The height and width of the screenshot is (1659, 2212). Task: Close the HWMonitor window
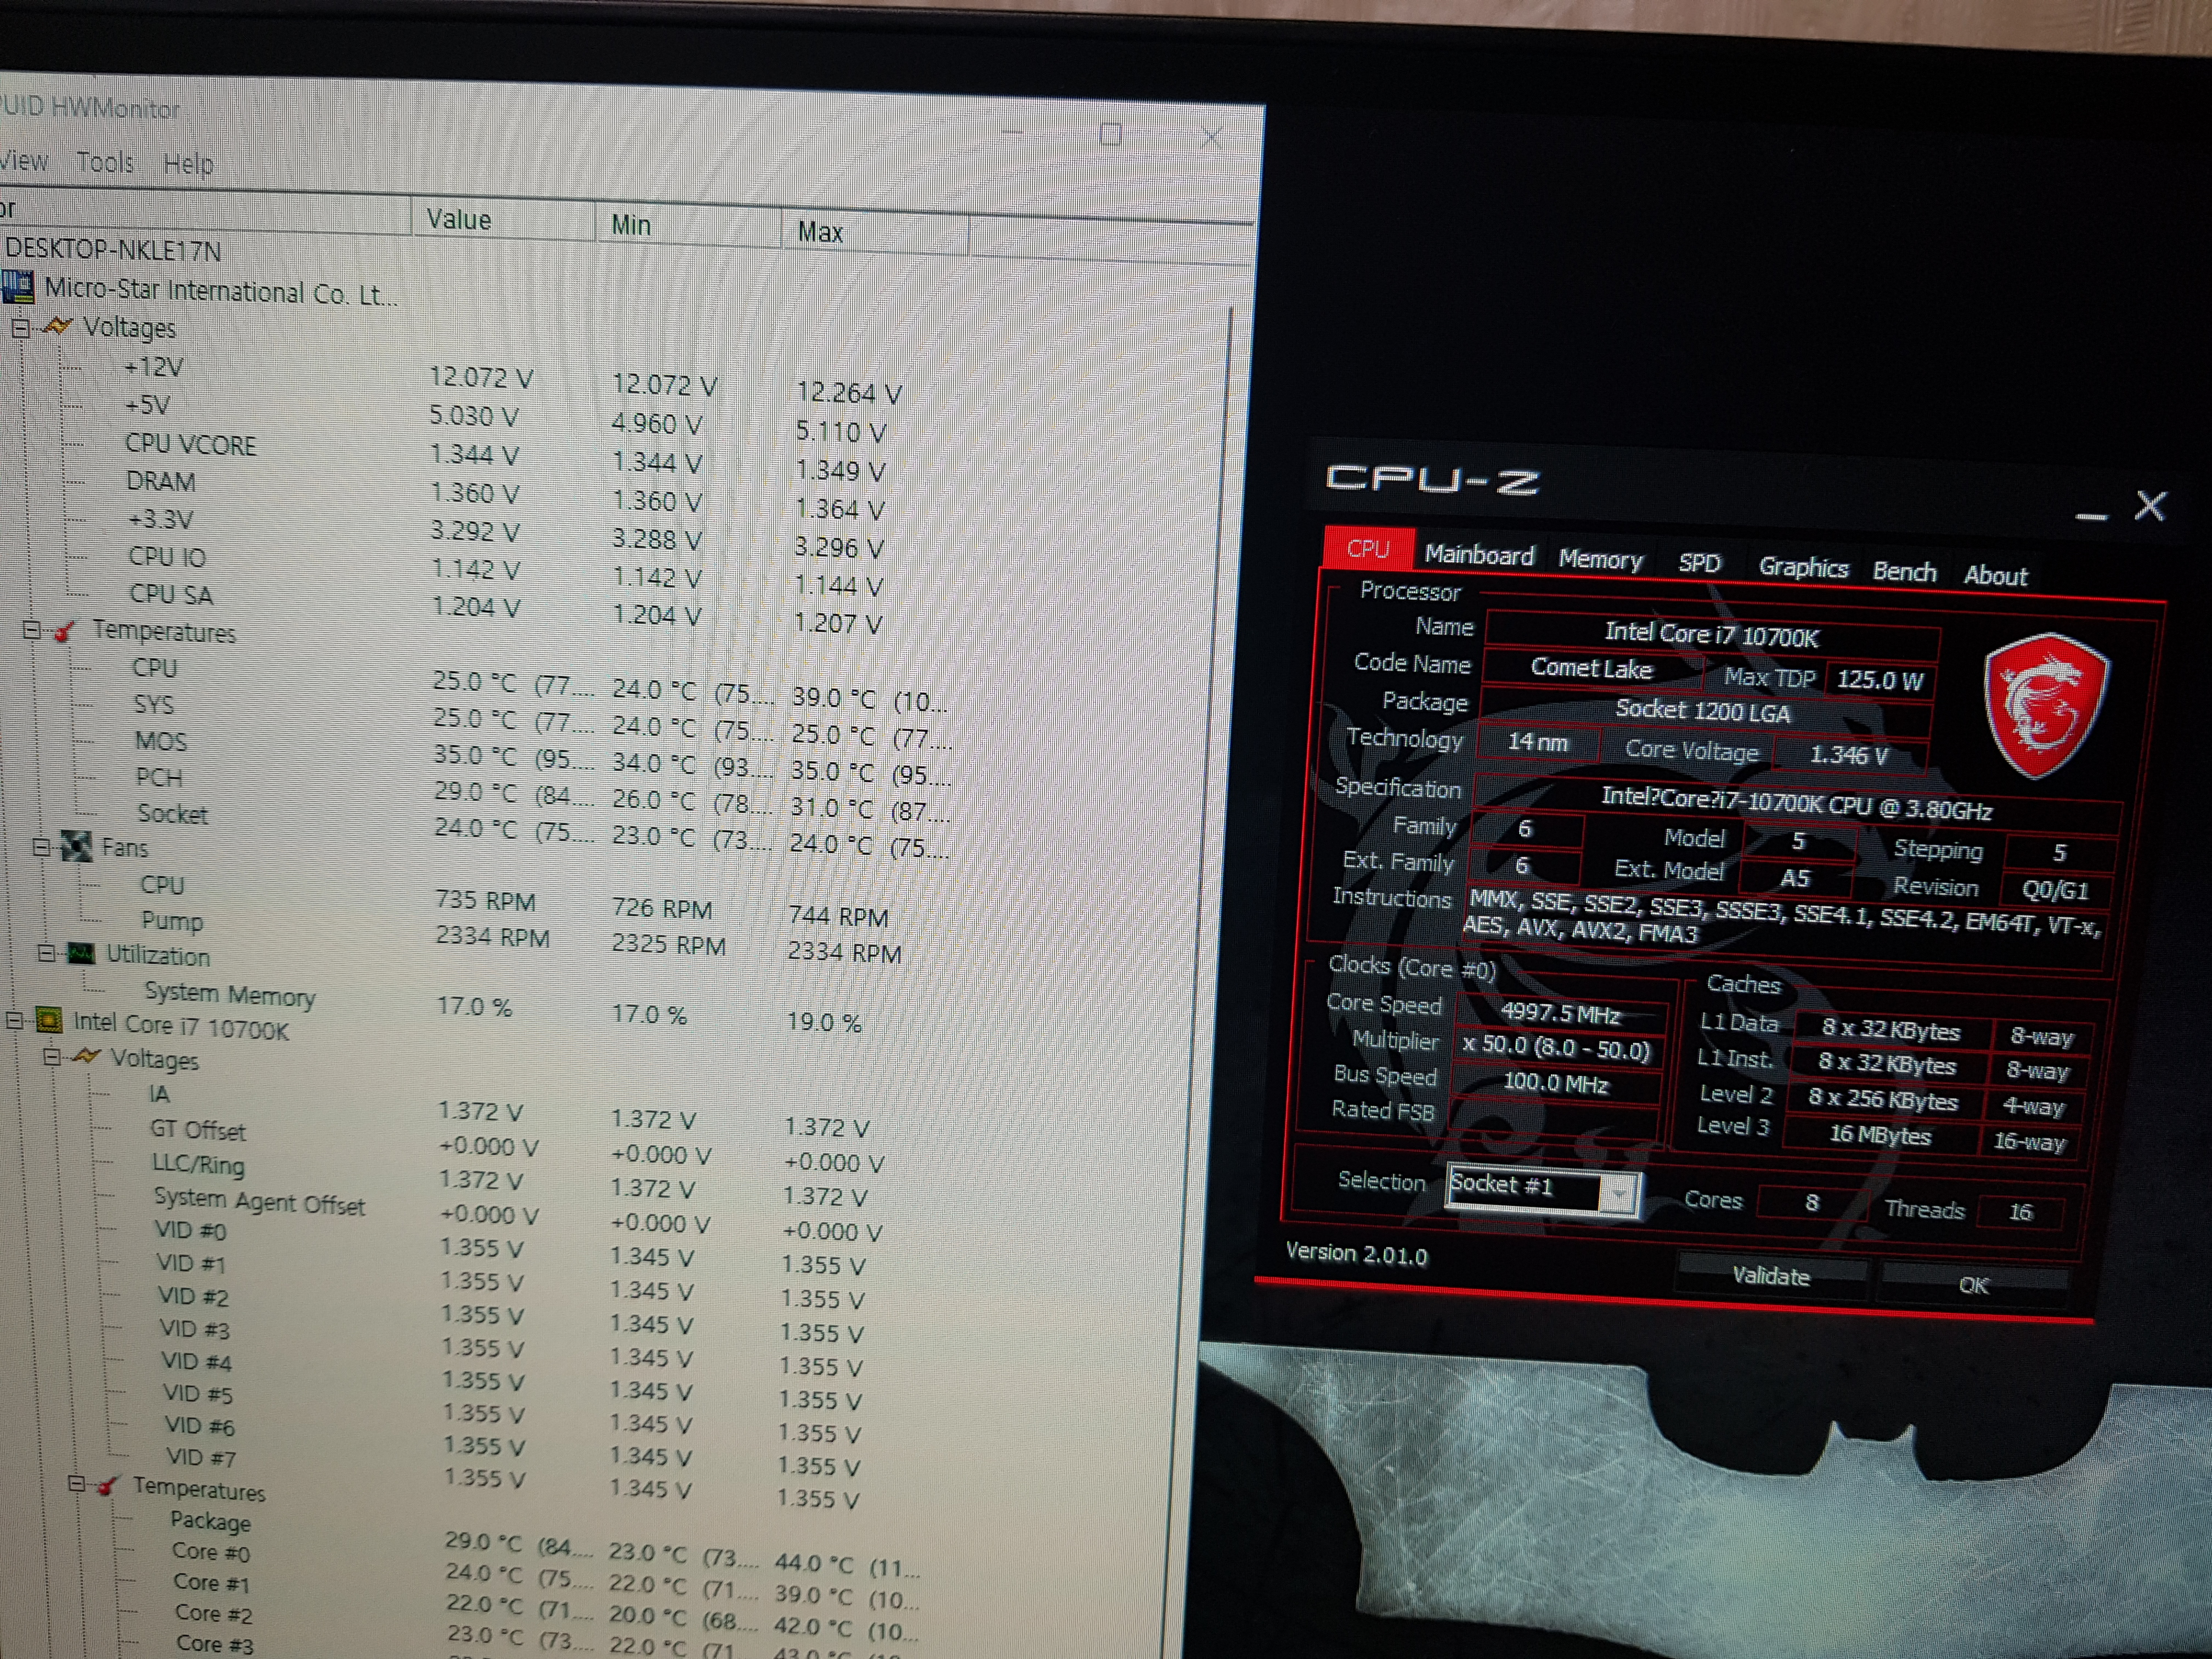[1211, 137]
